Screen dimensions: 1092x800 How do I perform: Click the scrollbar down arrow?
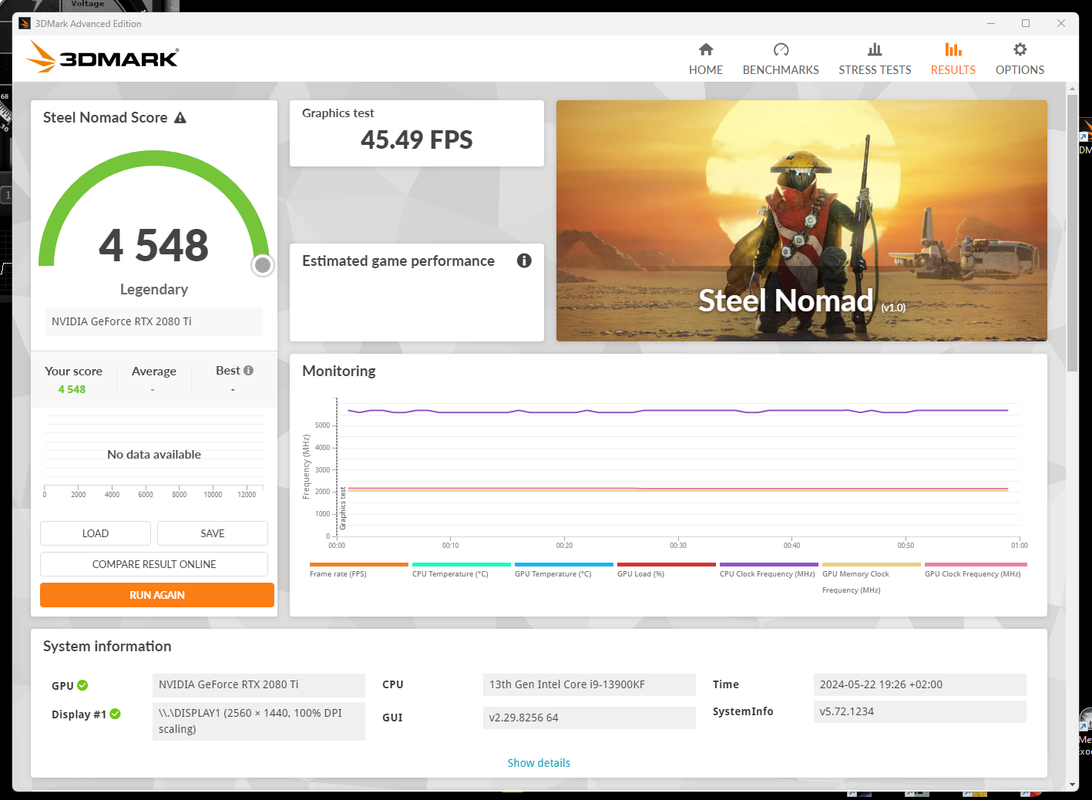click(1072, 784)
